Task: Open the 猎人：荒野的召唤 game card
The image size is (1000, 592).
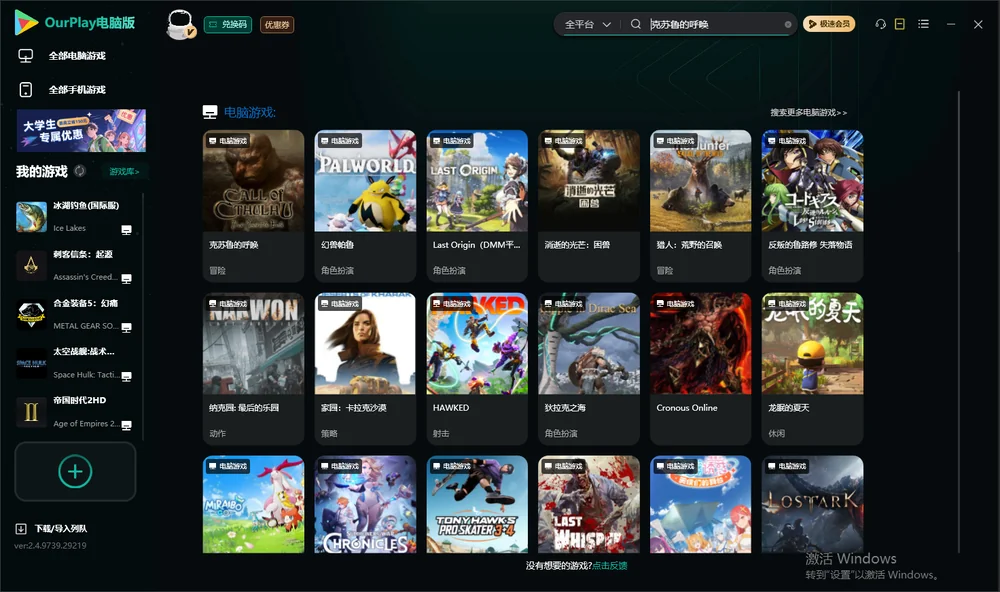Action: click(700, 205)
